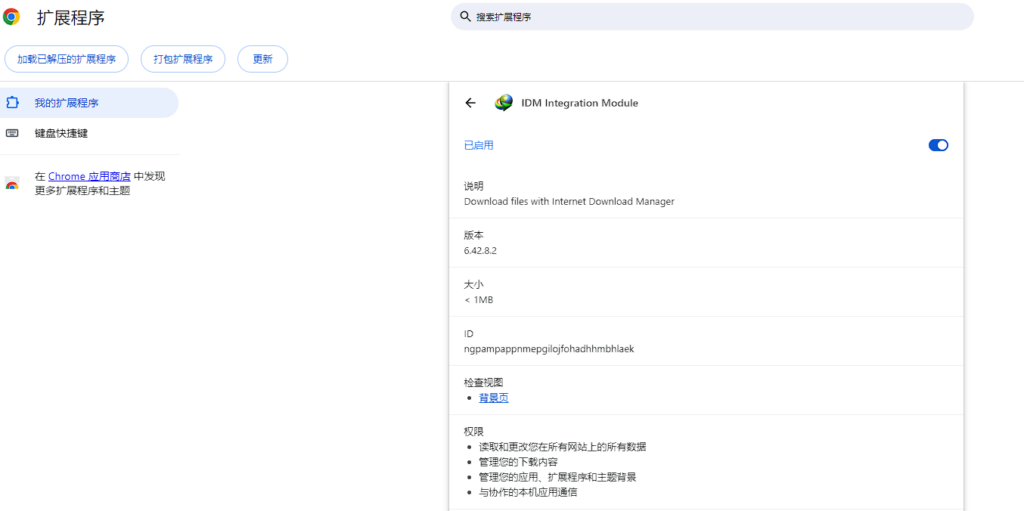Go back with the left arrow
Viewport: 1024px width, 511px height.
coord(470,103)
